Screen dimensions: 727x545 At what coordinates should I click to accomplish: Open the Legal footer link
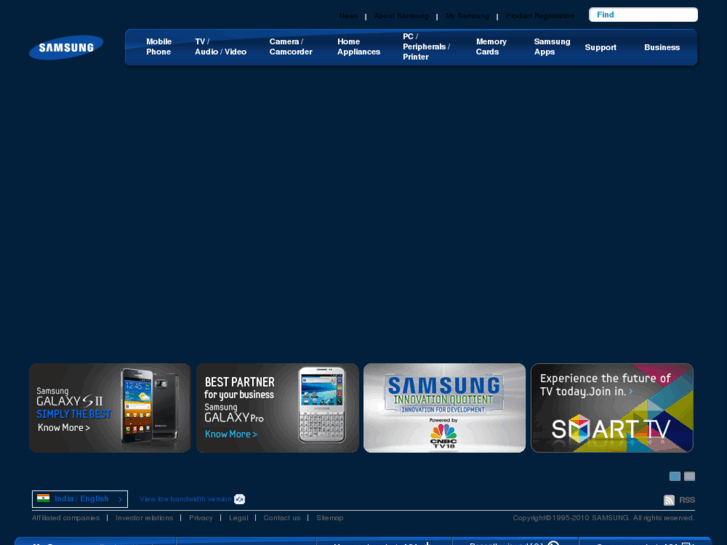coord(238,518)
